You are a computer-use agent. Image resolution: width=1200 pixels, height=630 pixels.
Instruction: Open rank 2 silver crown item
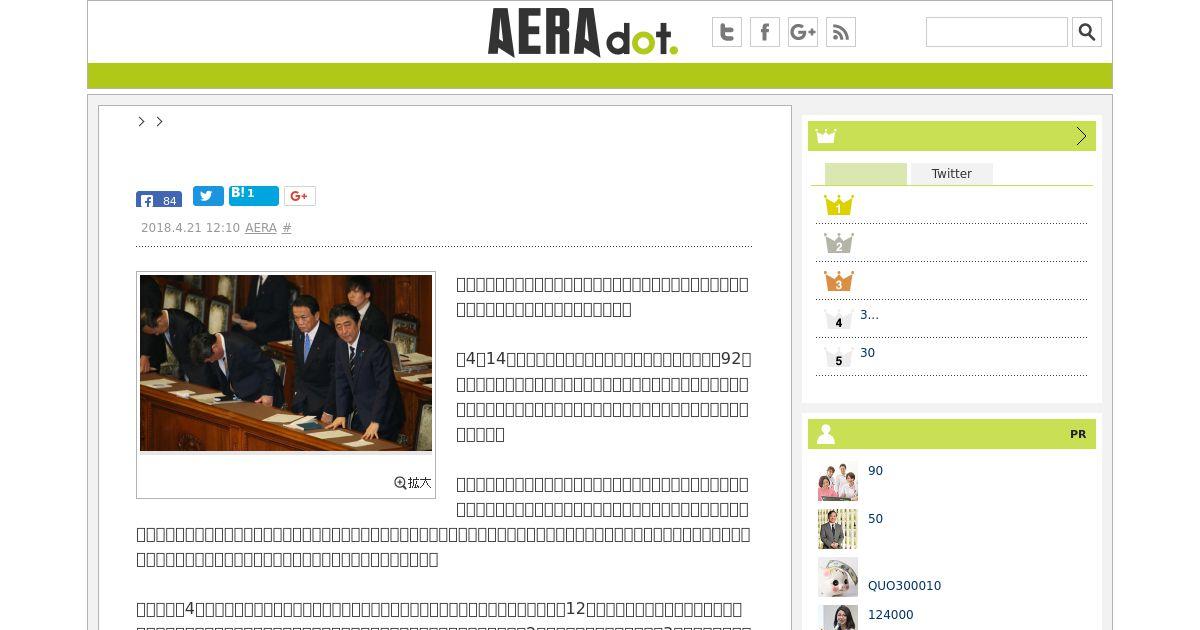(x=838, y=243)
